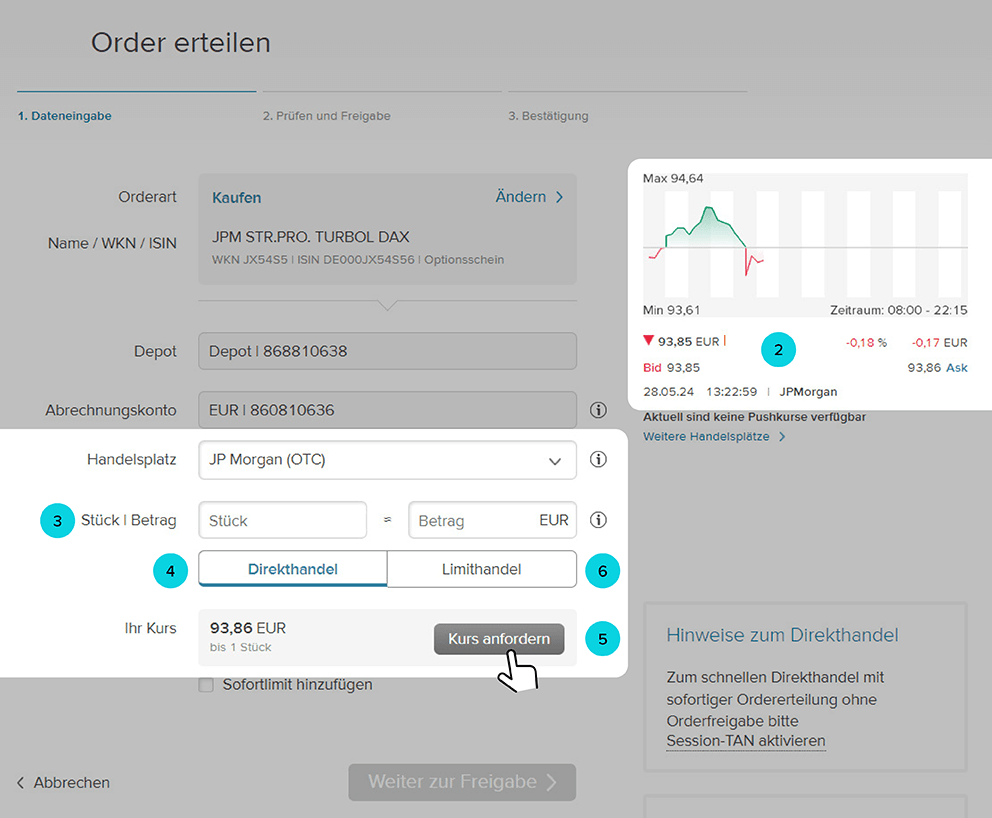Click the blue marker 5 near Kurs anfordern
The image size is (992, 818).
(602, 638)
